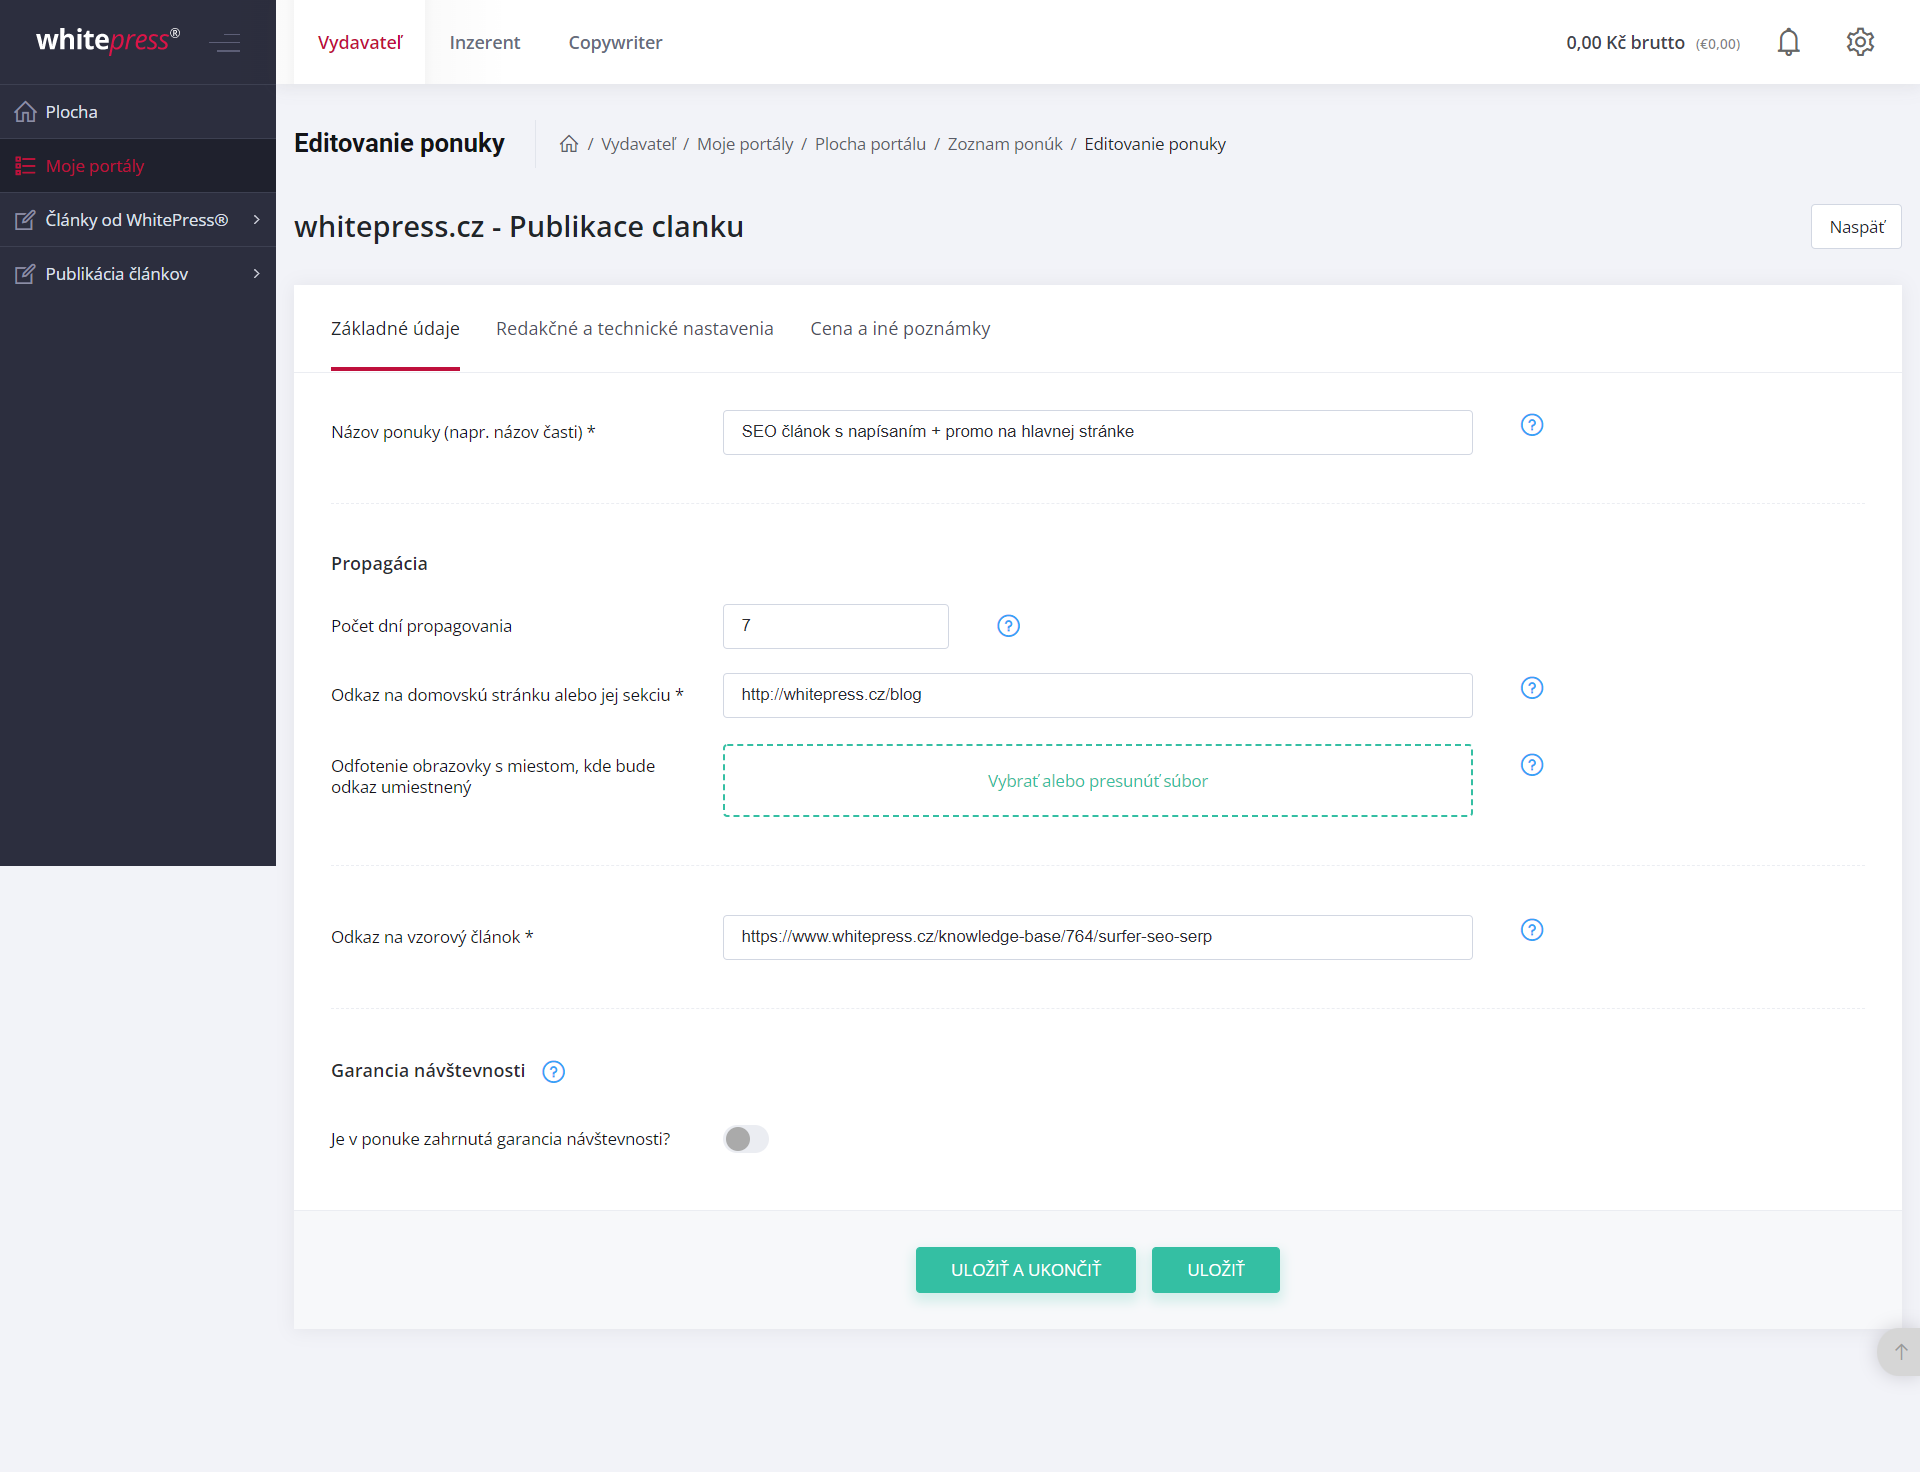Show help for Počet dní propagovania
1920x1472 pixels.
point(1009,626)
